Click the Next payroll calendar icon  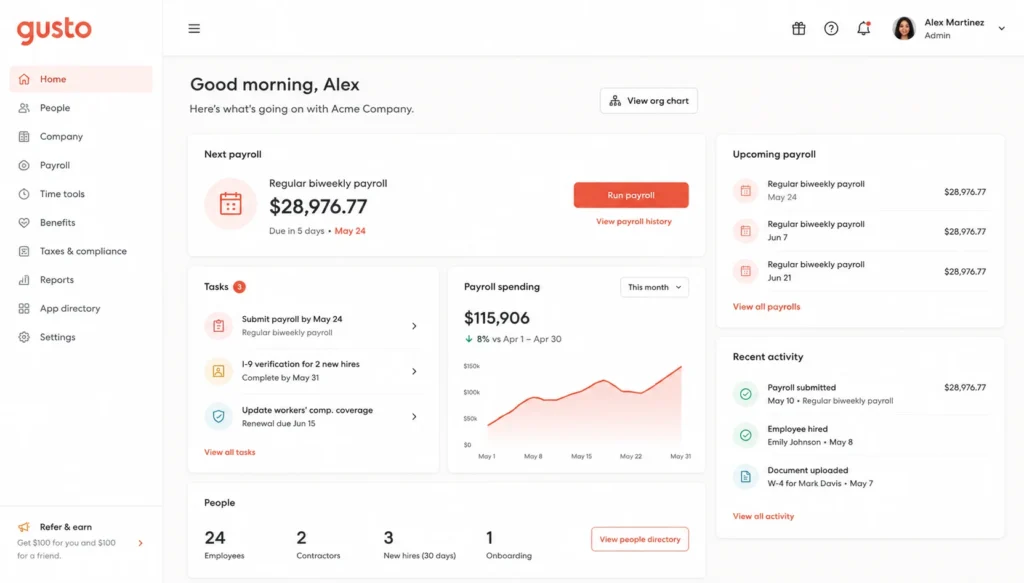231,204
